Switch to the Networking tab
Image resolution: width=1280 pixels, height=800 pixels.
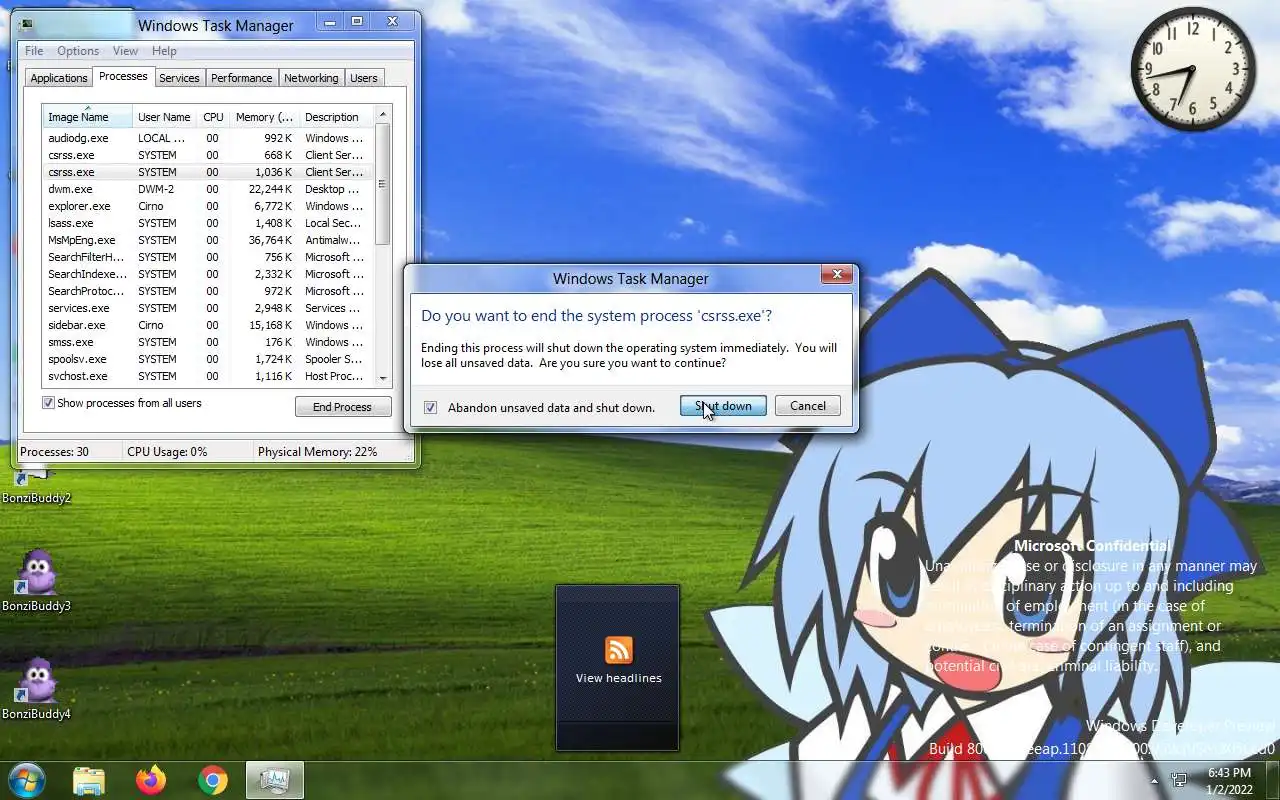(x=311, y=78)
